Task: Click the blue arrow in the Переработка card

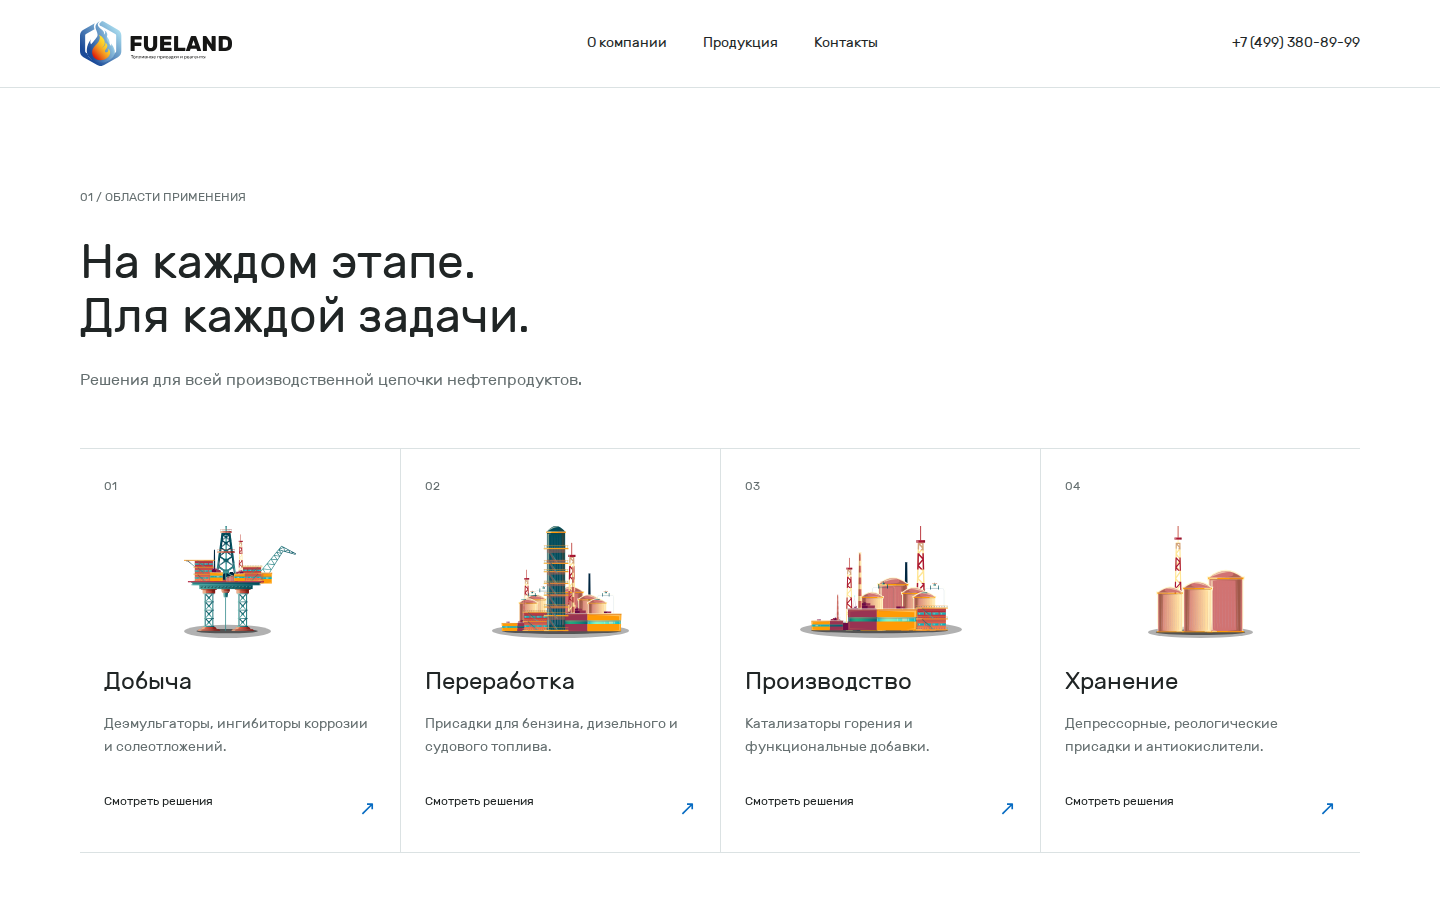Action: point(687,808)
